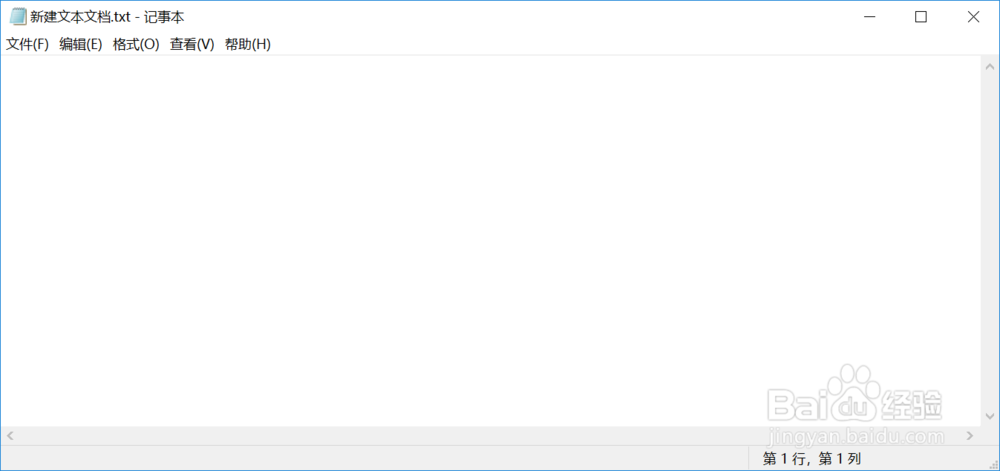Click the vertical scrollbar down arrow
This screenshot has width=1000, height=471.
(990, 417)
